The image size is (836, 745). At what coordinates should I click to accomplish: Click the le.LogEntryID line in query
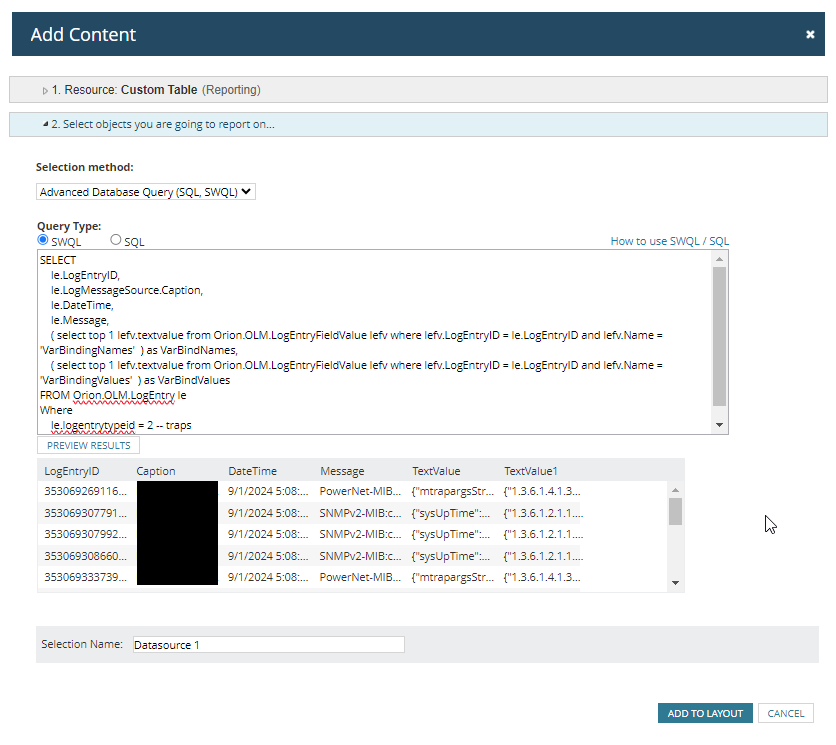(85, 275)
